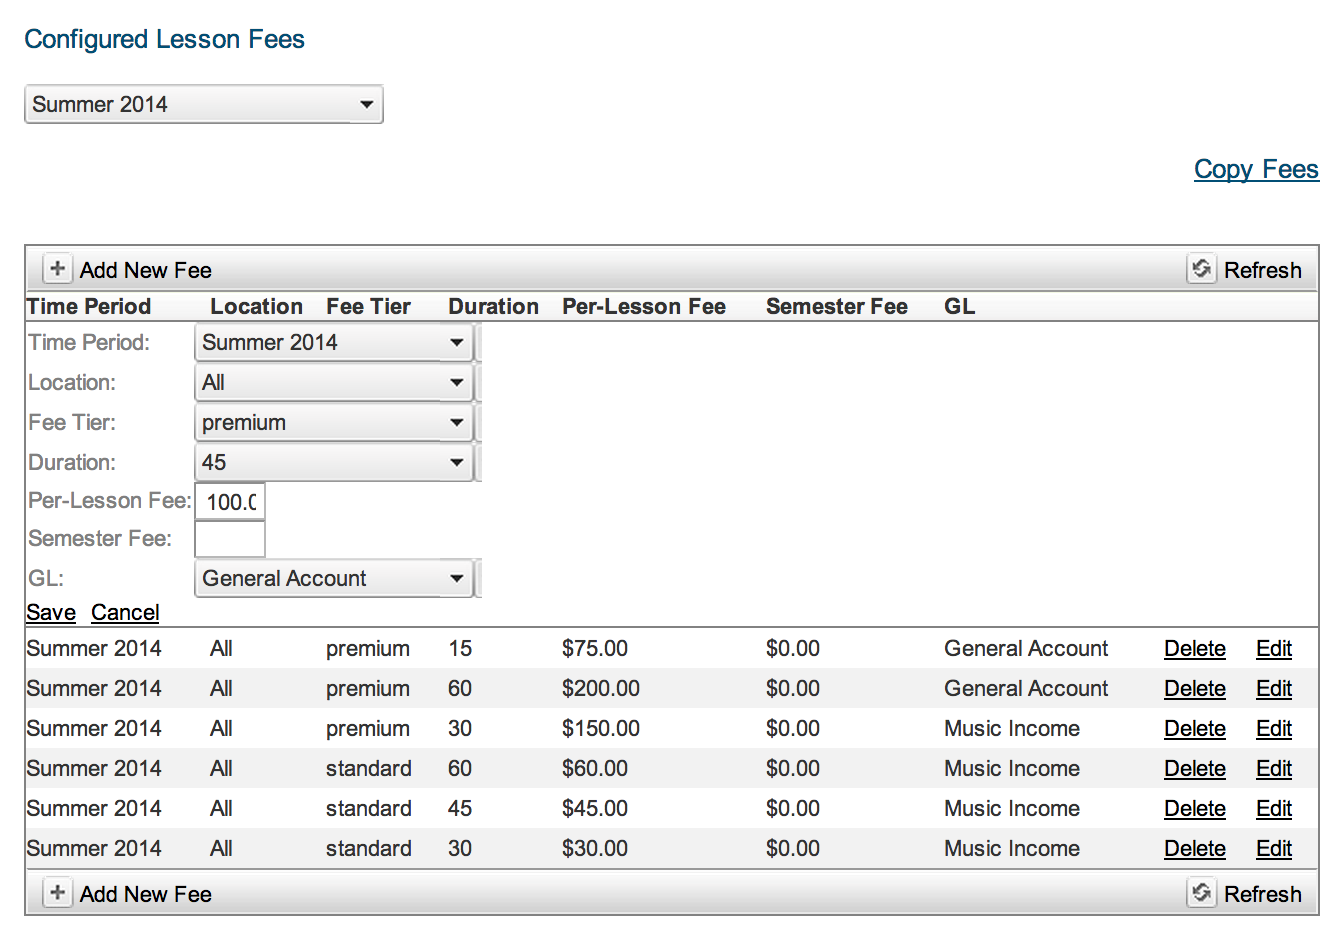Open the Duration dropdown showing 45

tap(333, 463)
